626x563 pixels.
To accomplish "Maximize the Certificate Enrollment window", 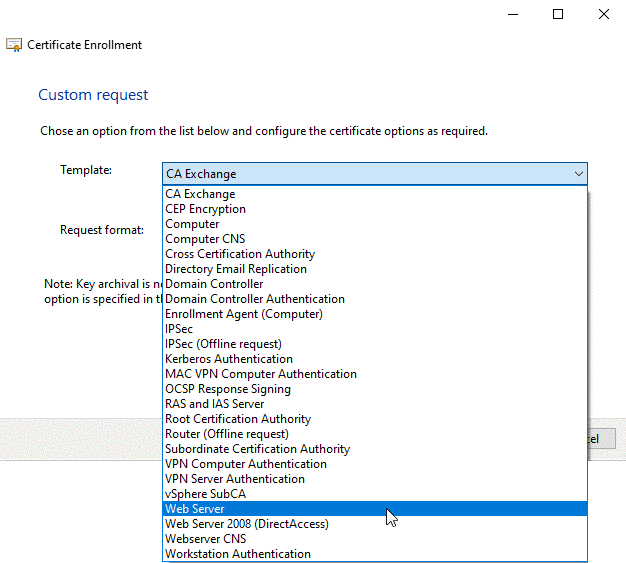I will pos(558,14).
